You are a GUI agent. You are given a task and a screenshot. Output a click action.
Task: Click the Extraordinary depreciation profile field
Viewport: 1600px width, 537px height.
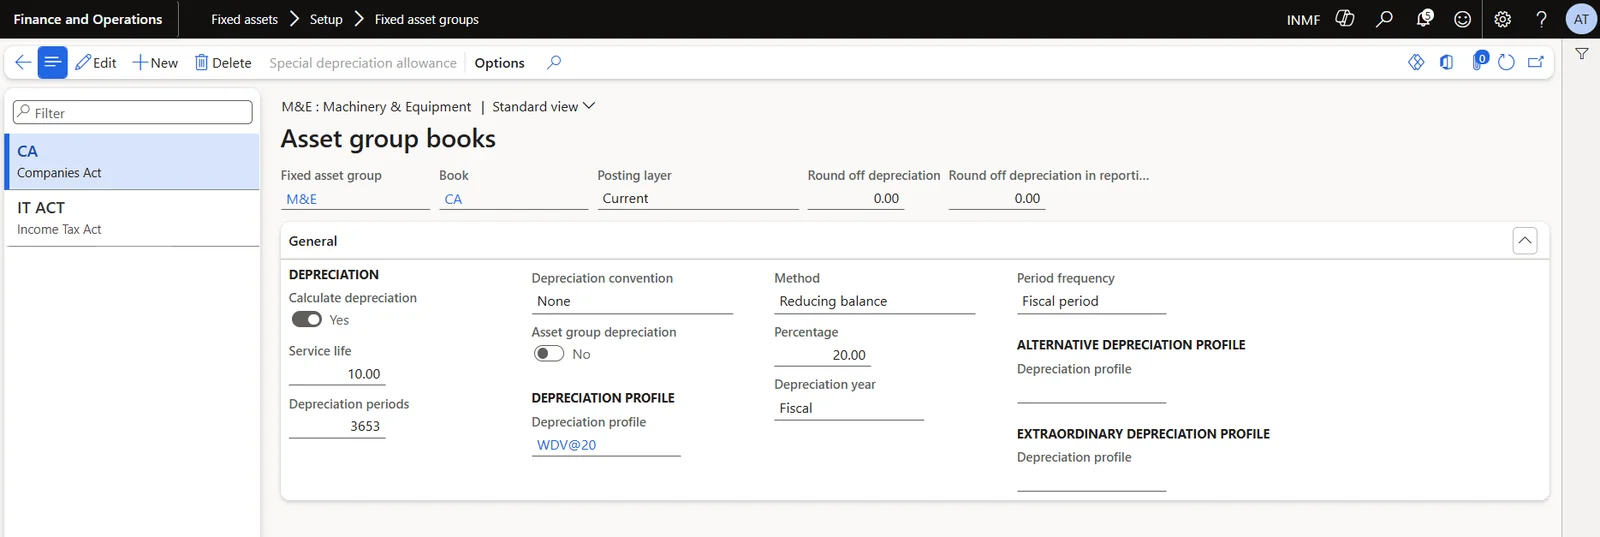[1091, 480]
